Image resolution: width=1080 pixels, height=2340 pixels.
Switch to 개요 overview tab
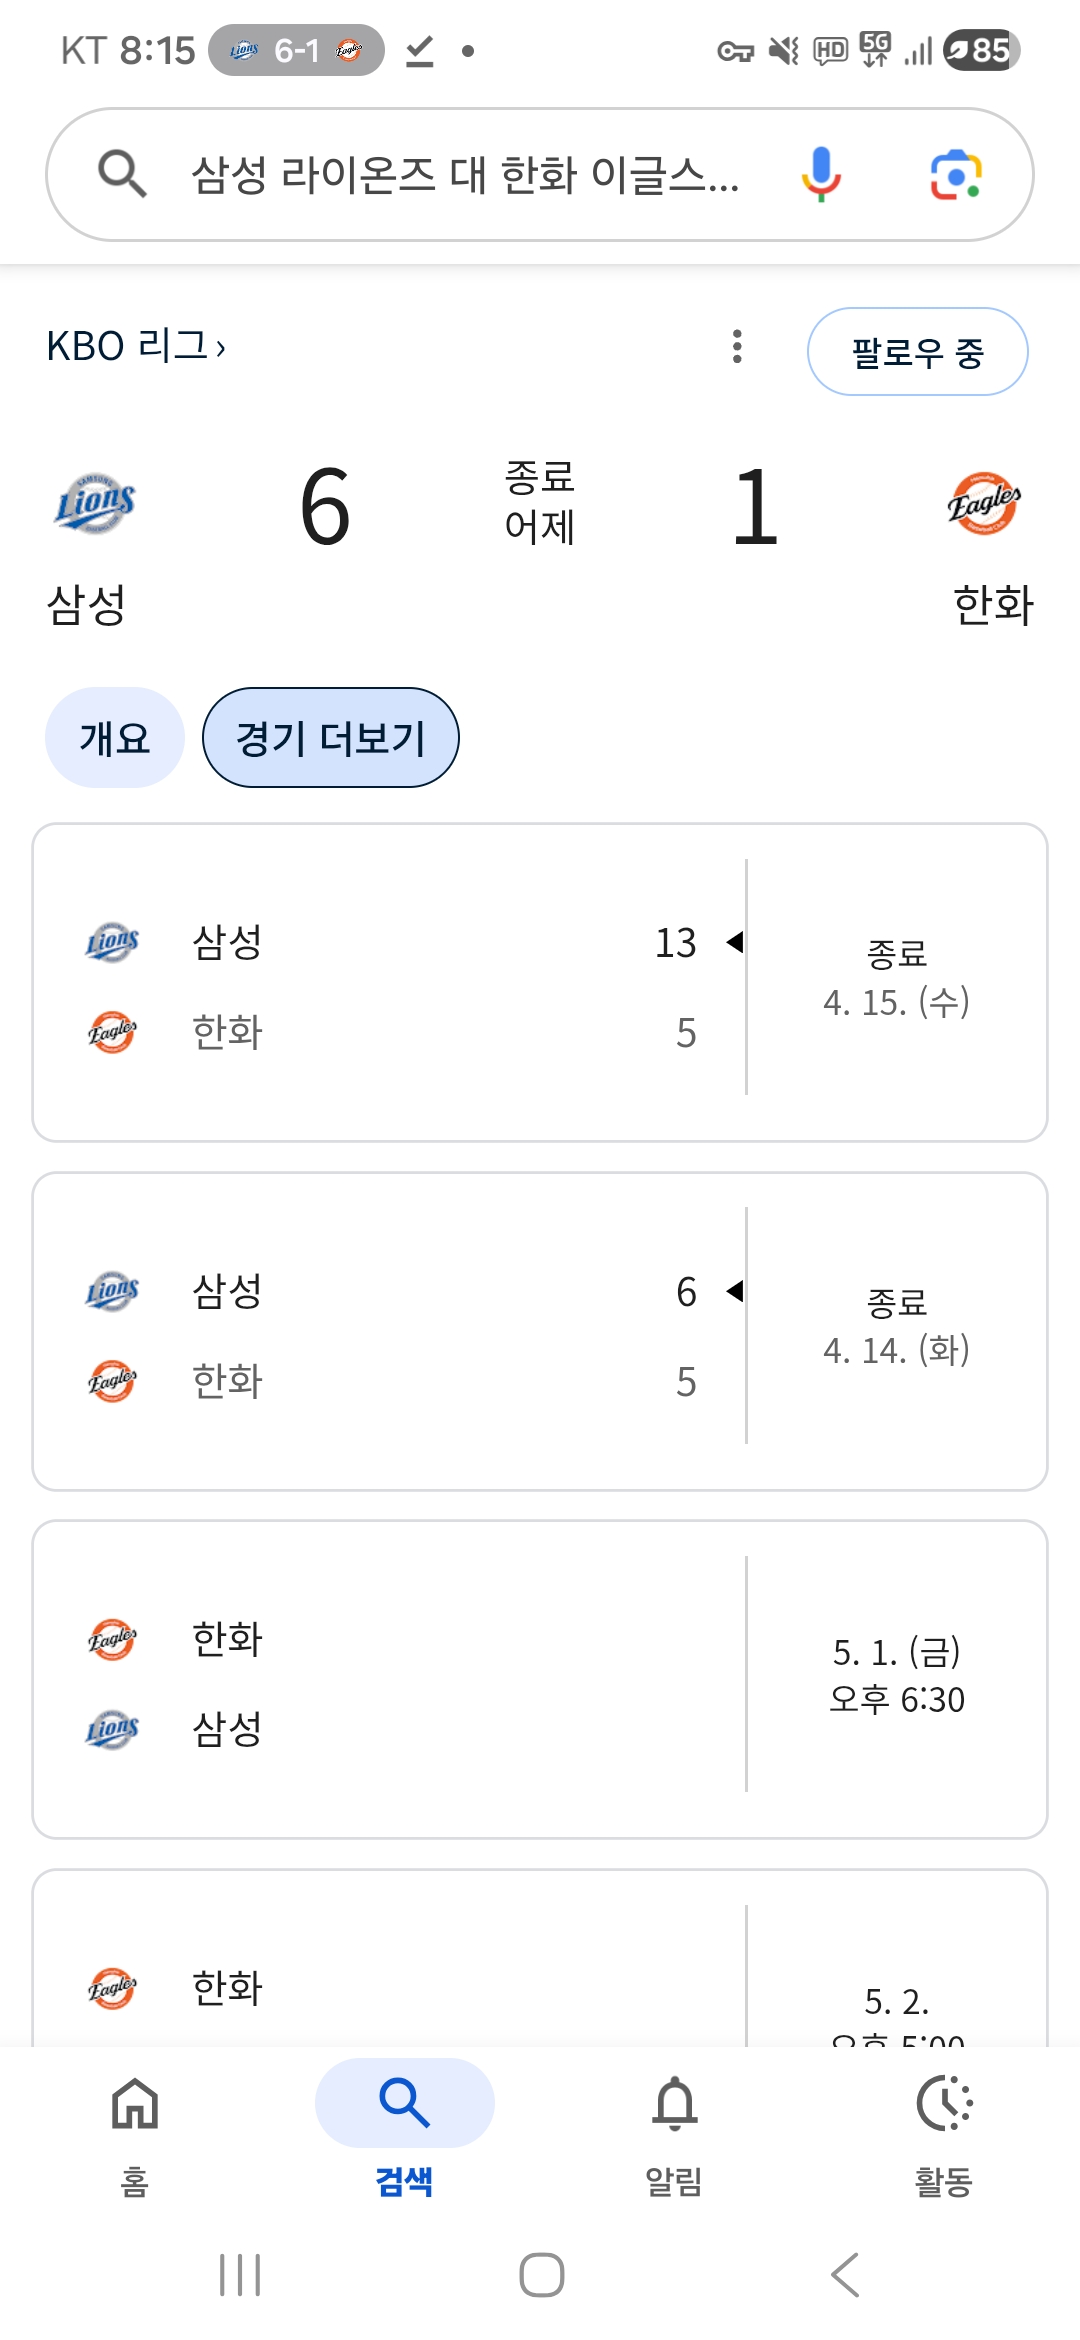tap(115, 738)
